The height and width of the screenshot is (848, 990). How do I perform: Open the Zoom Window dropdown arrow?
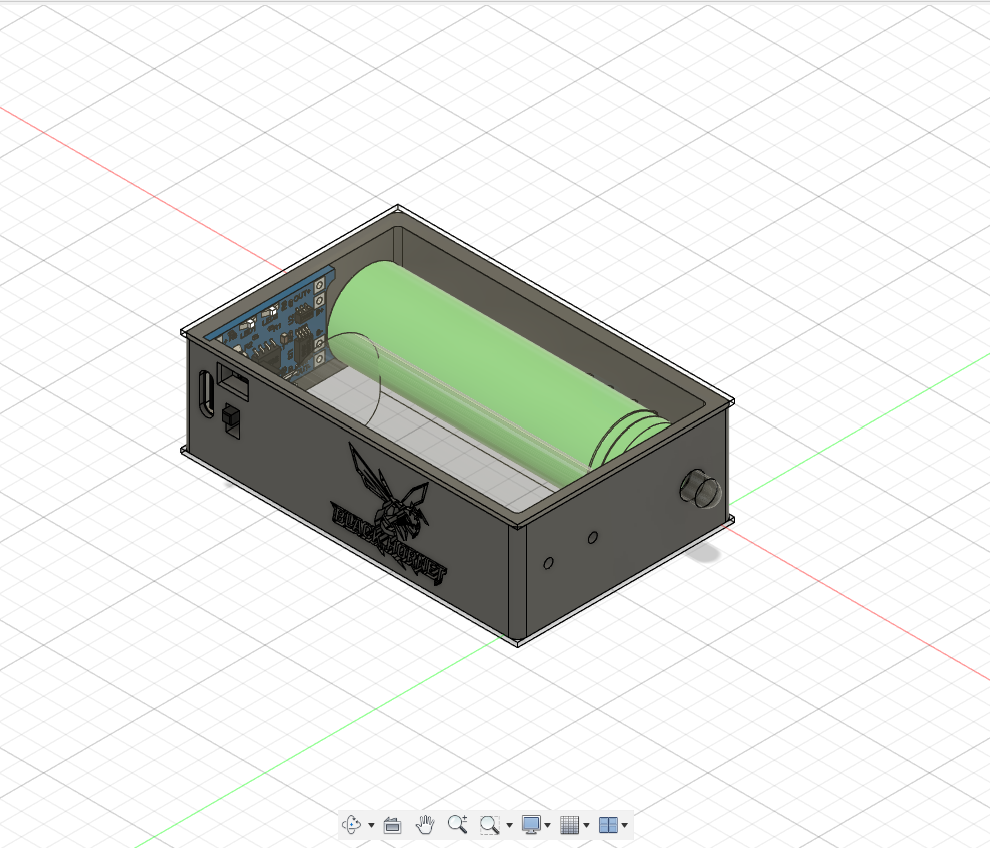click(509, 825)
